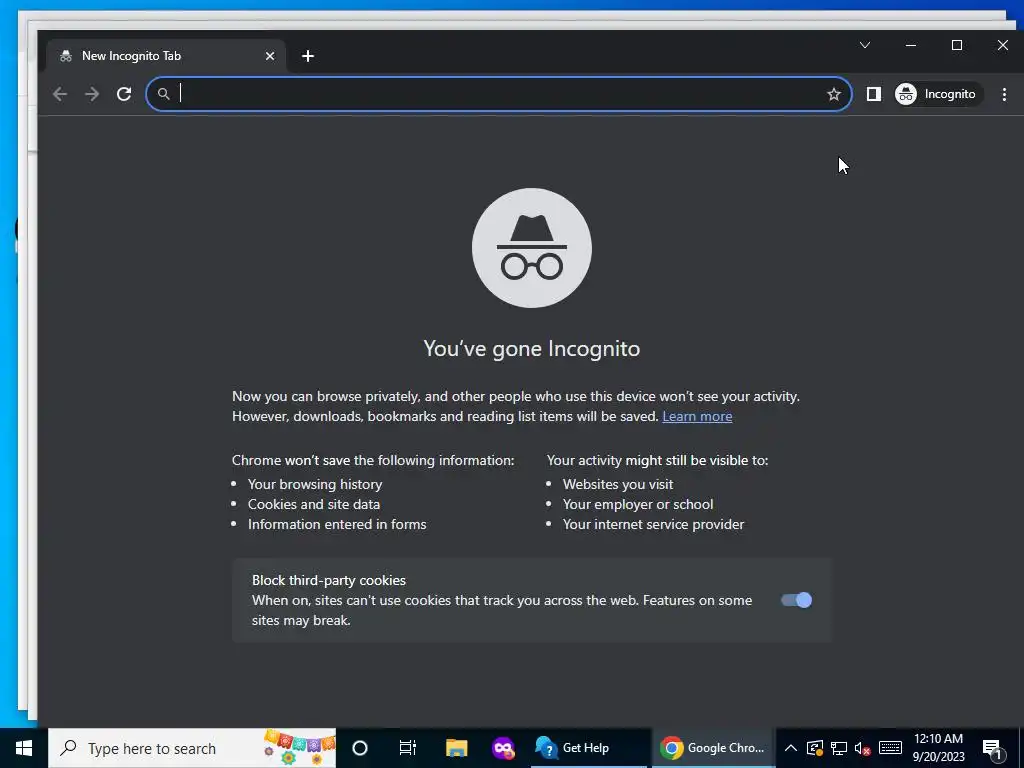
Task: Switch to Get Help on the taskbar
Action: [x=590, y=748]
